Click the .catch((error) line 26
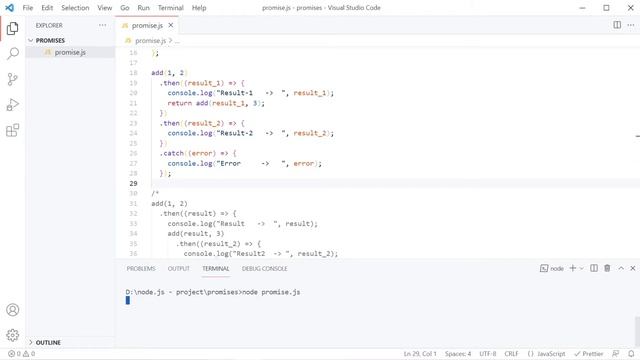640x360 pixels. tap(198, 153)
